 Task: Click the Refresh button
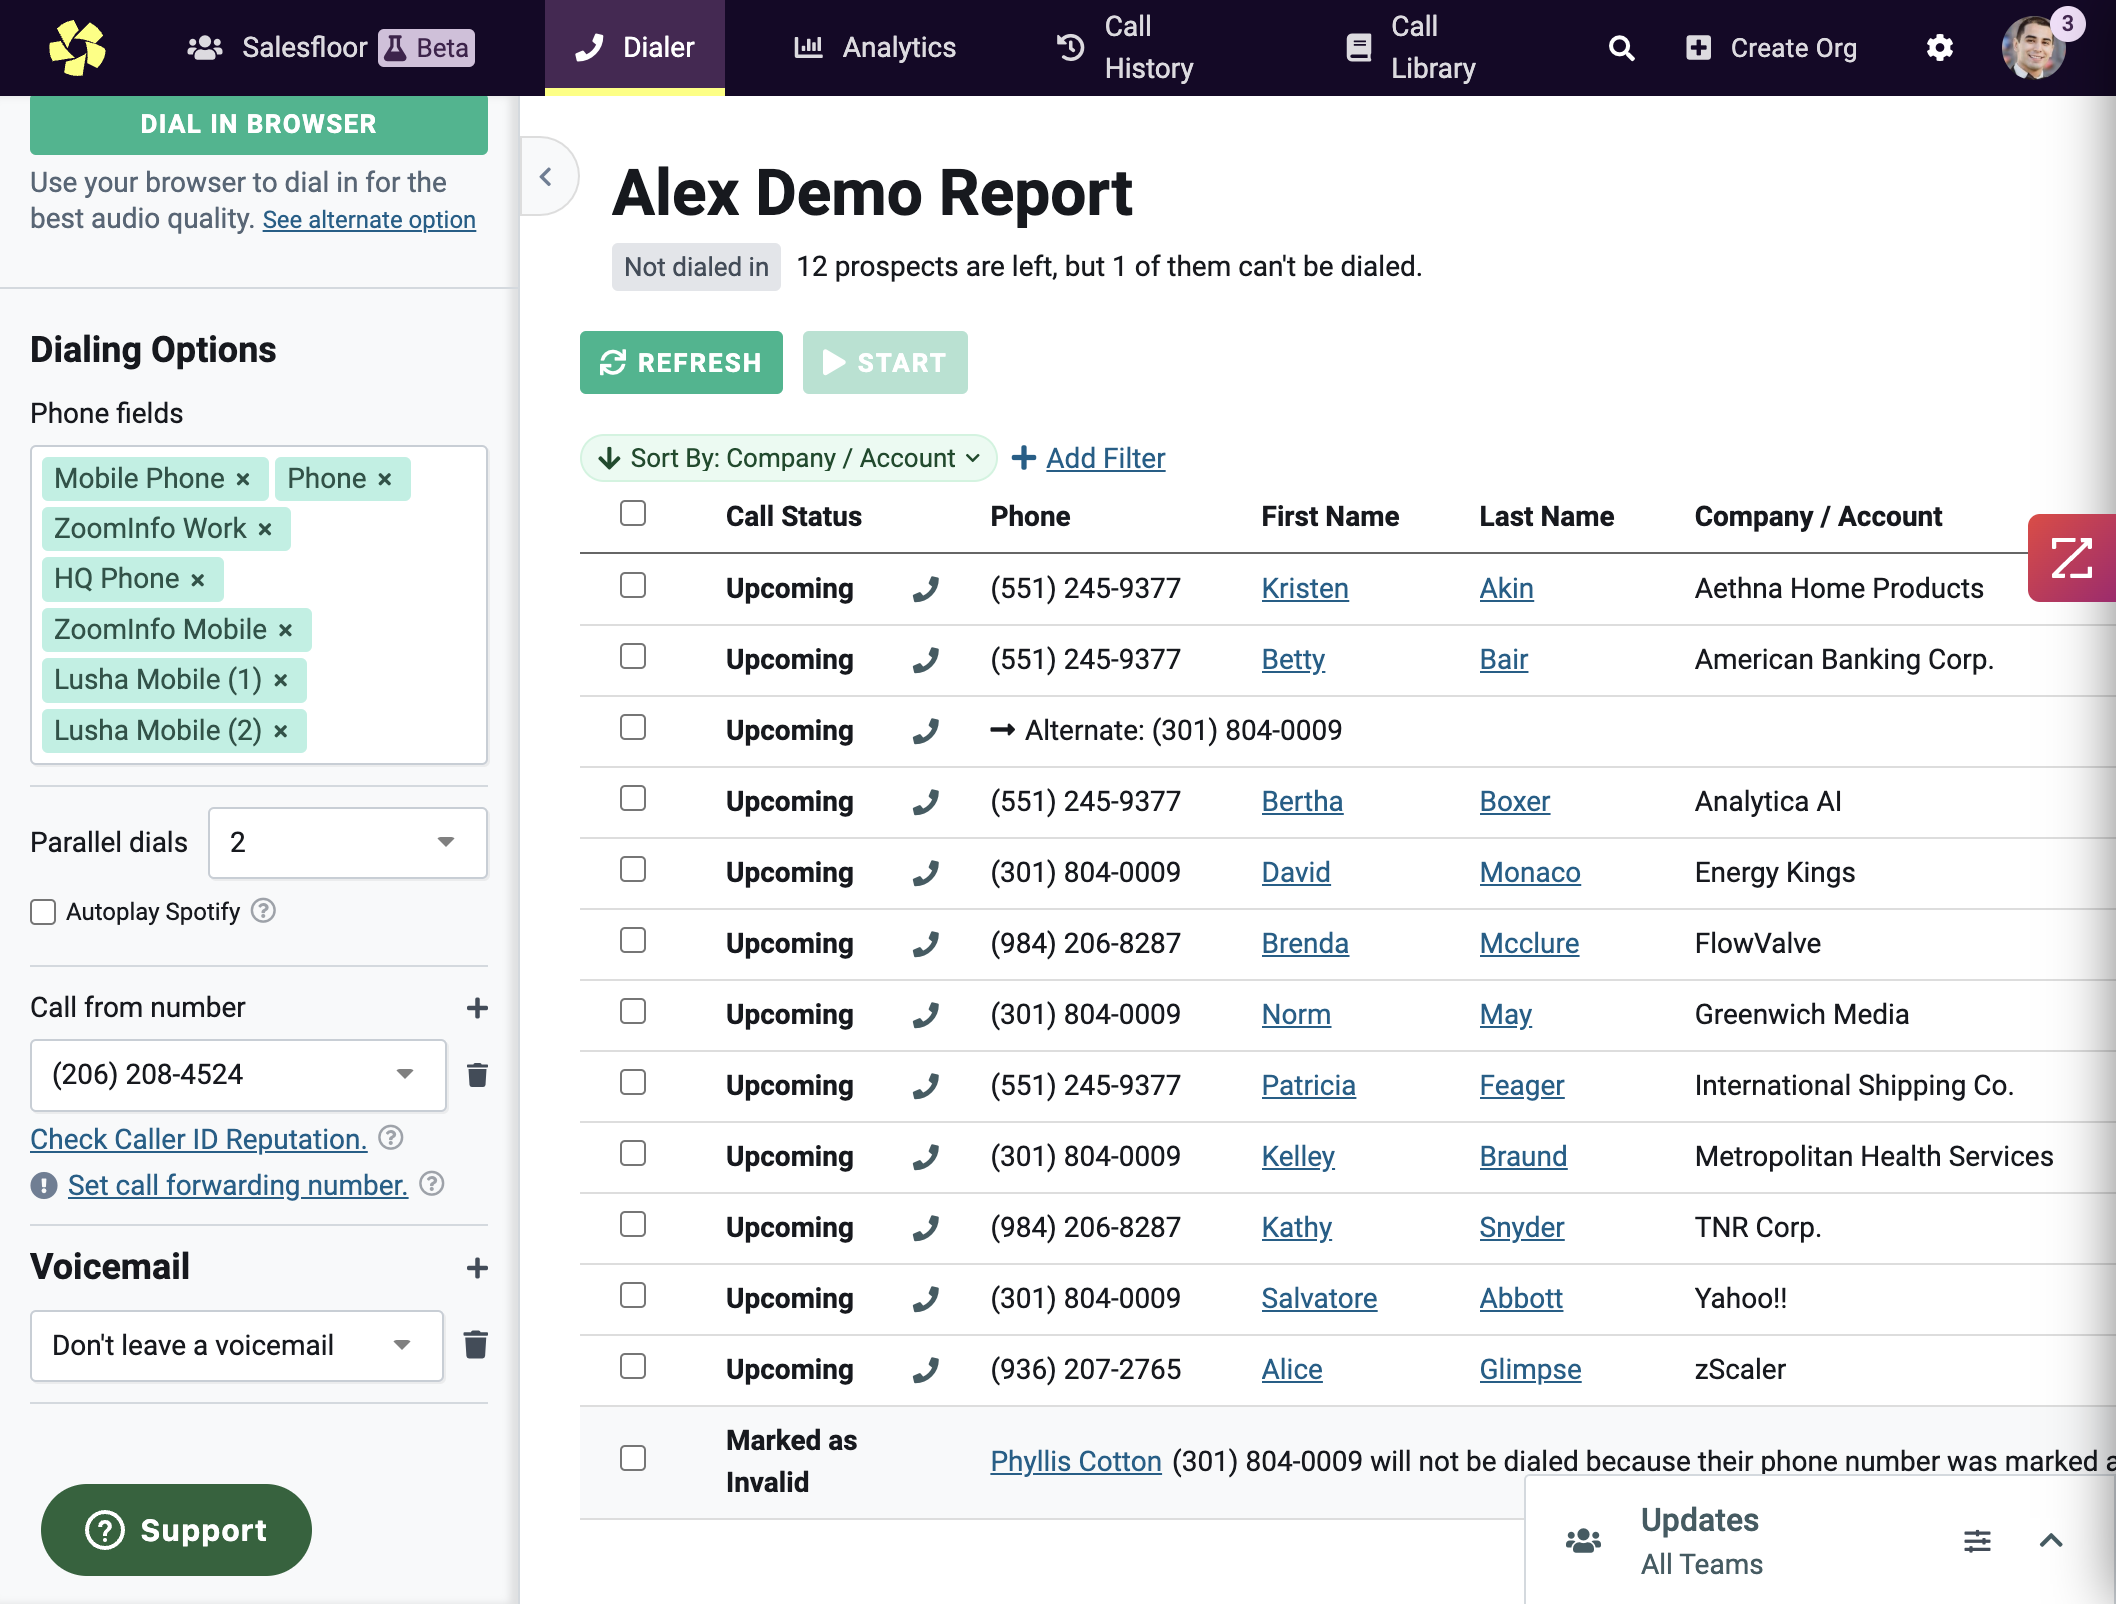(x=681, y=362)
